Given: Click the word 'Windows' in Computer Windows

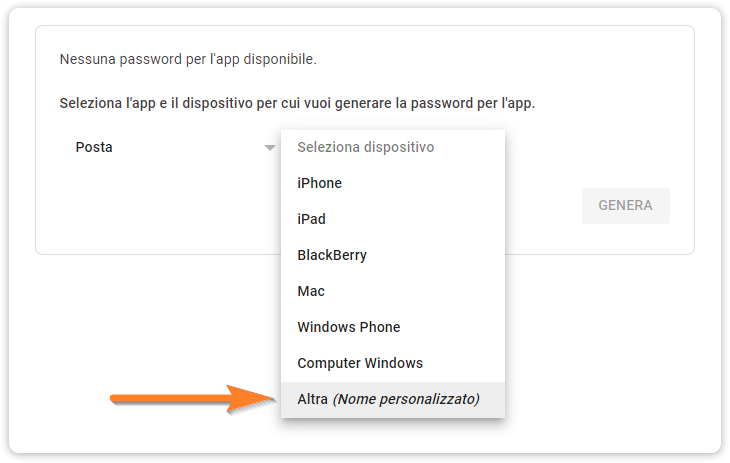Looking at the screenshot, I should pos(397,363).
